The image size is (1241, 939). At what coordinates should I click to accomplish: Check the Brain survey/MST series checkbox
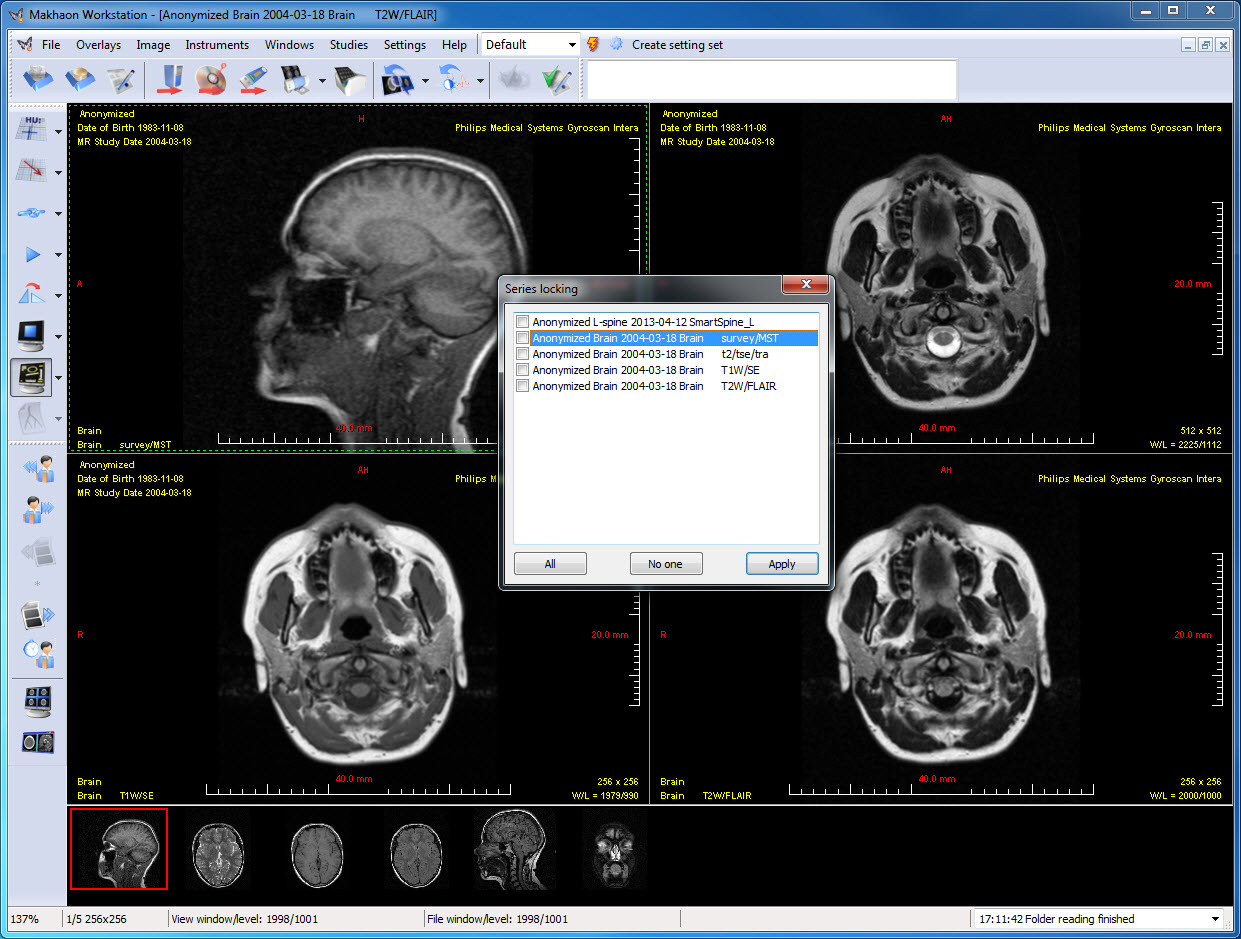(522, 338)
